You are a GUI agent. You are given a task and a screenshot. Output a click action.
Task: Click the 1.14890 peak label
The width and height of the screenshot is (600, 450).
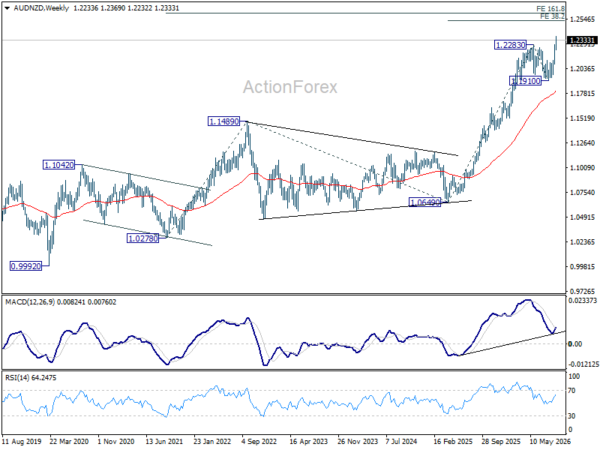coord(224,122)
